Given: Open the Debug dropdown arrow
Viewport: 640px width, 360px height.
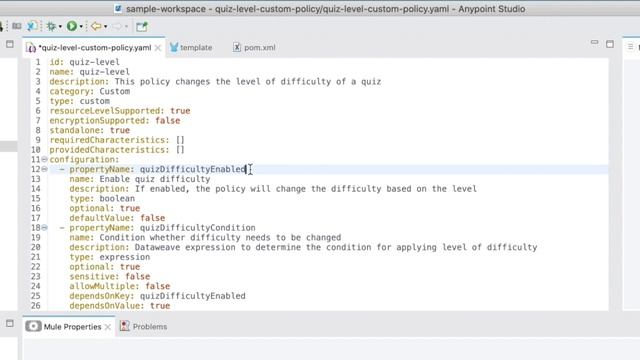Looking at the screenshot, I should click(60, 27).
